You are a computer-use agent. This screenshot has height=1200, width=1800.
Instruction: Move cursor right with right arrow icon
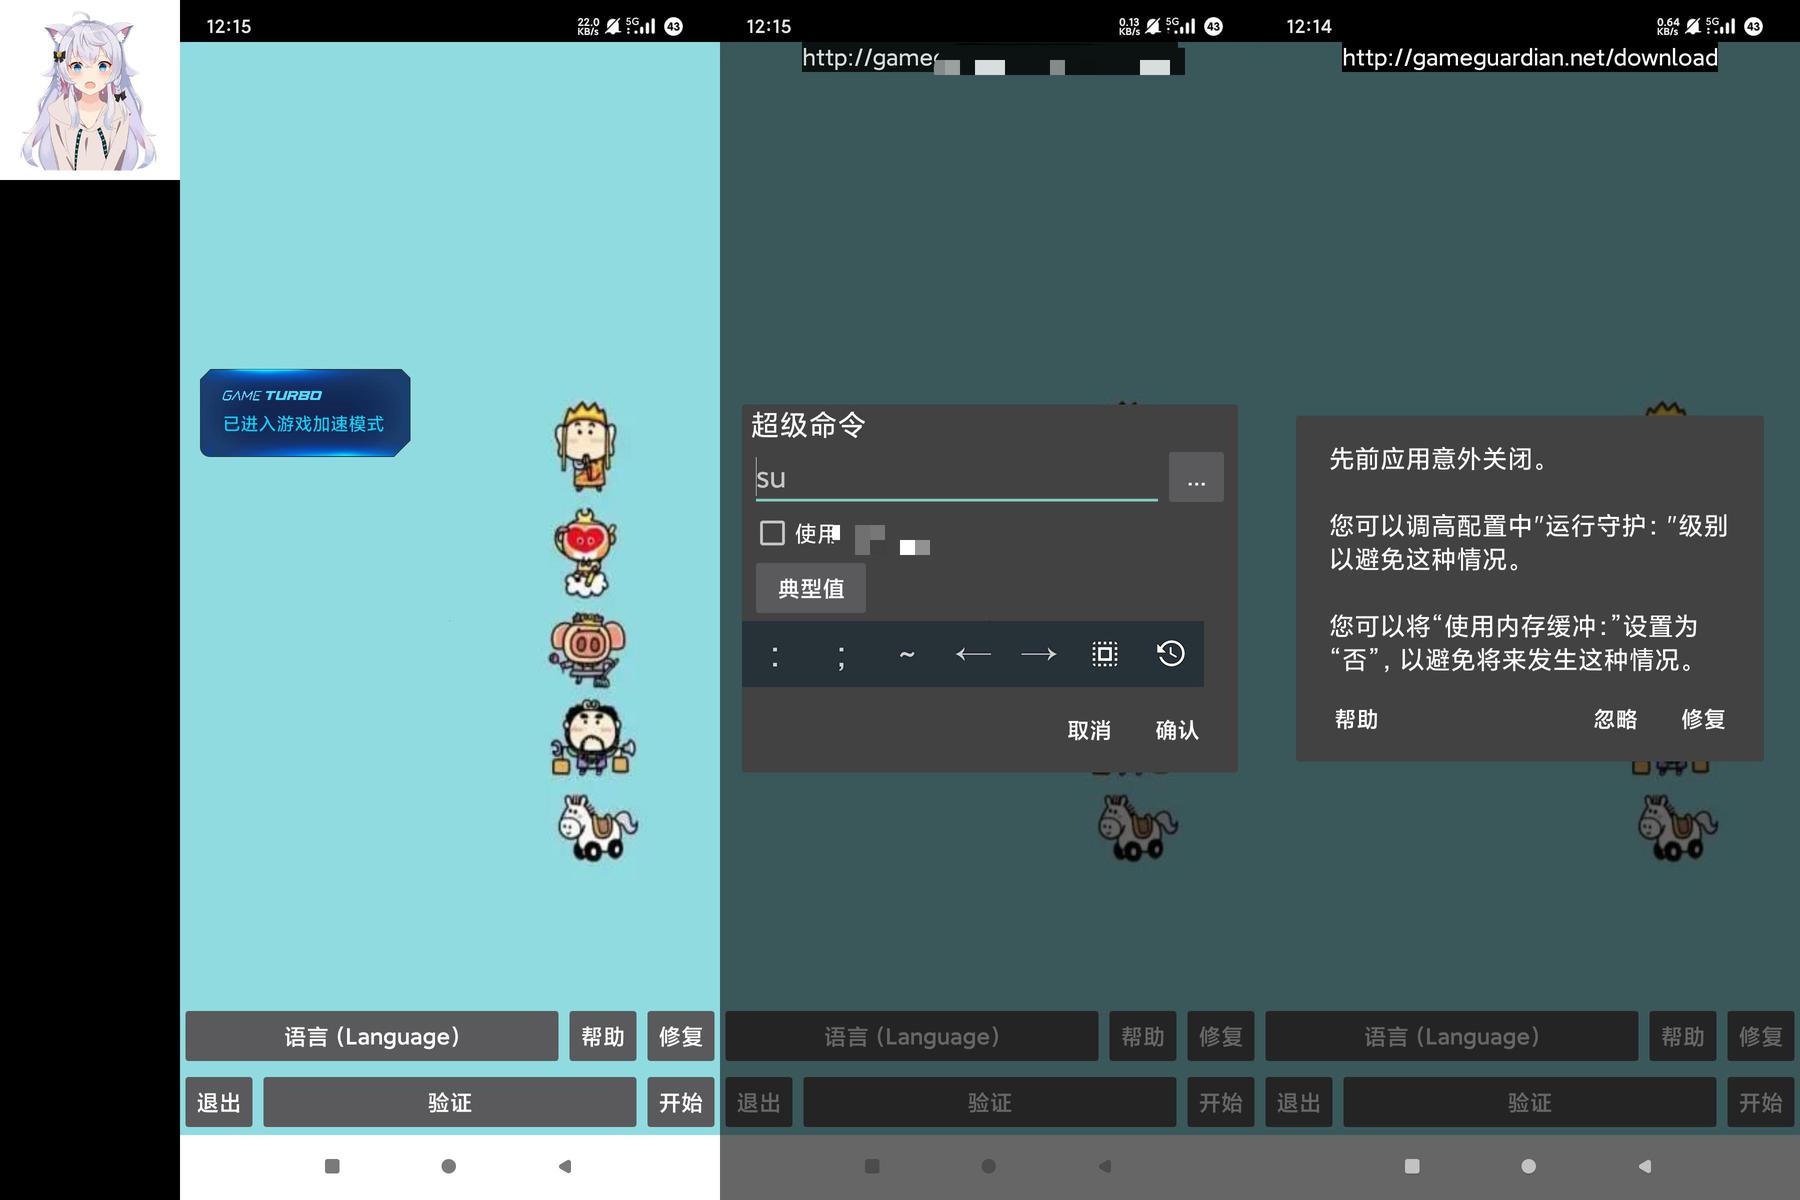tap(1039, 655)
